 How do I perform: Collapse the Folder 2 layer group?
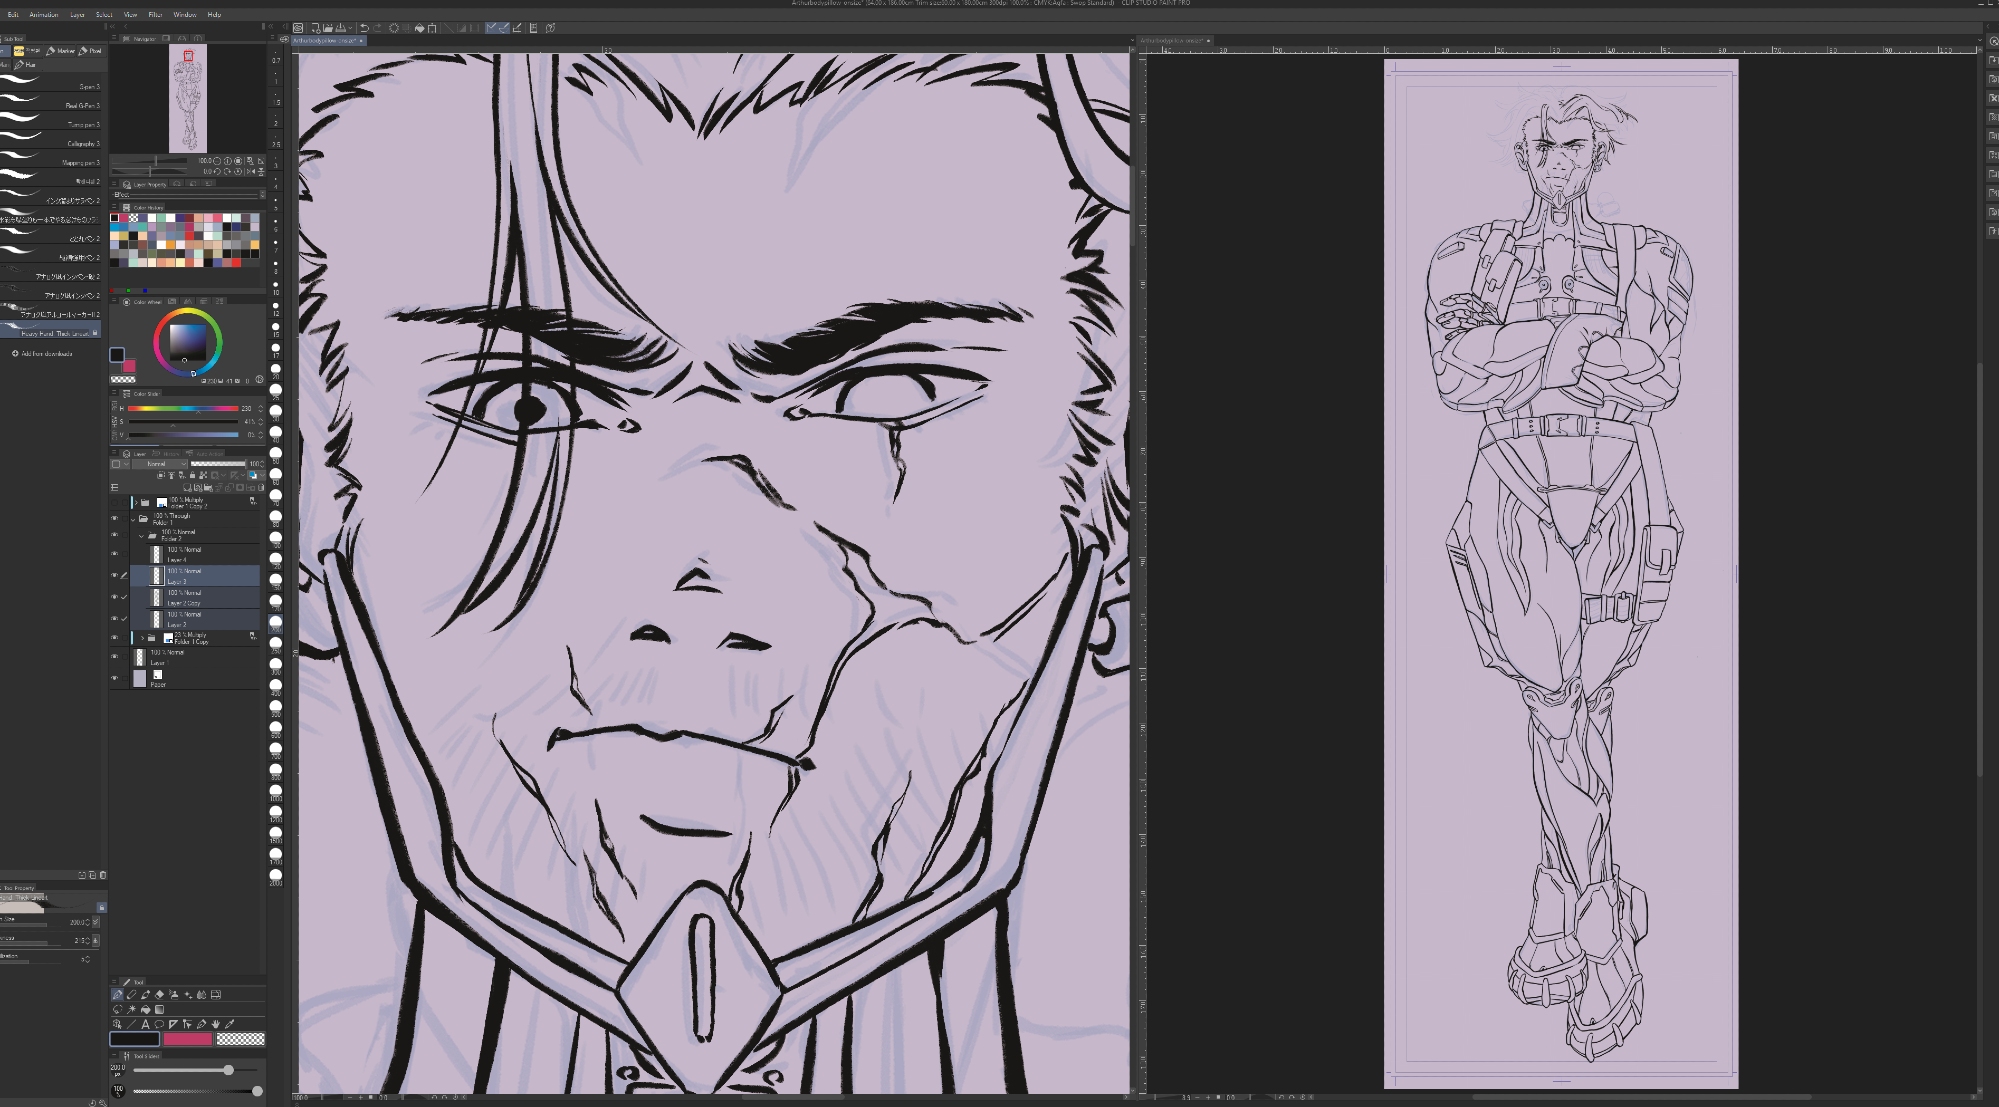[x=141, y=537]
